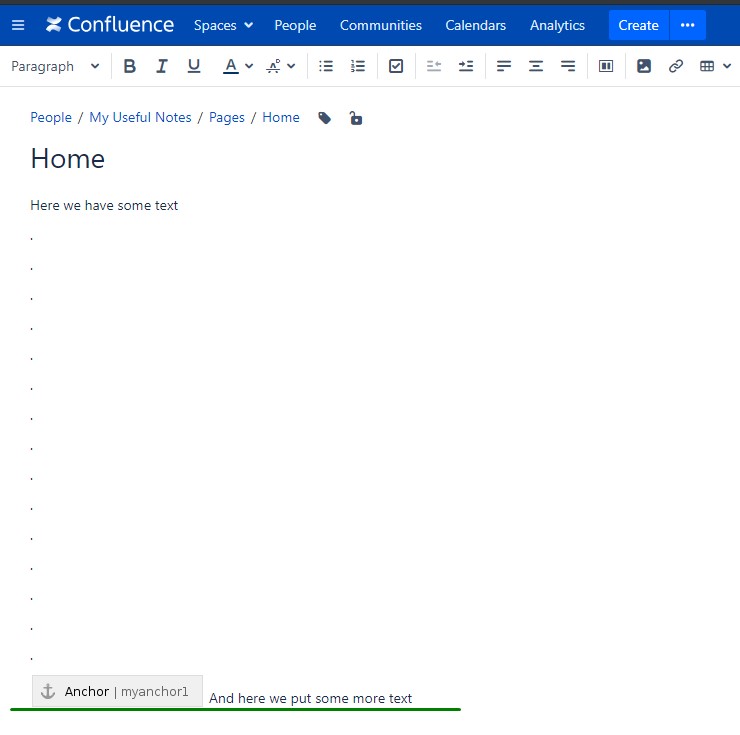740x735 pixels.
Task: Toggle Bold formatting in toolbar
Action: point(130,66)
